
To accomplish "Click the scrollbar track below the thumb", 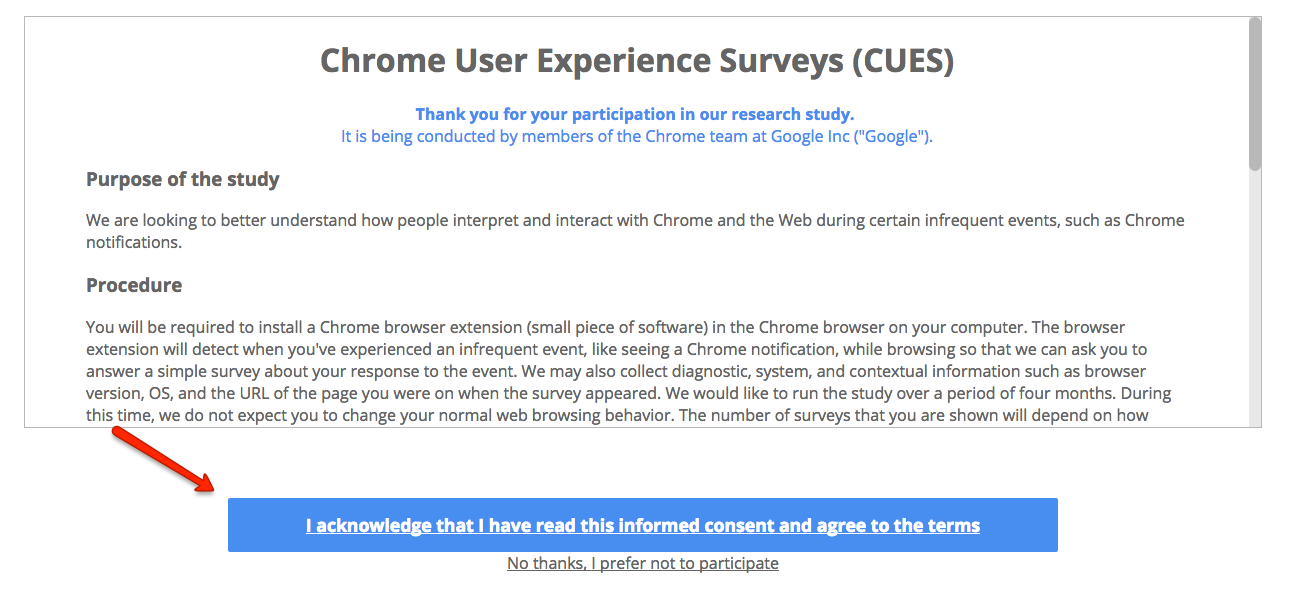I will (1255, 300).
